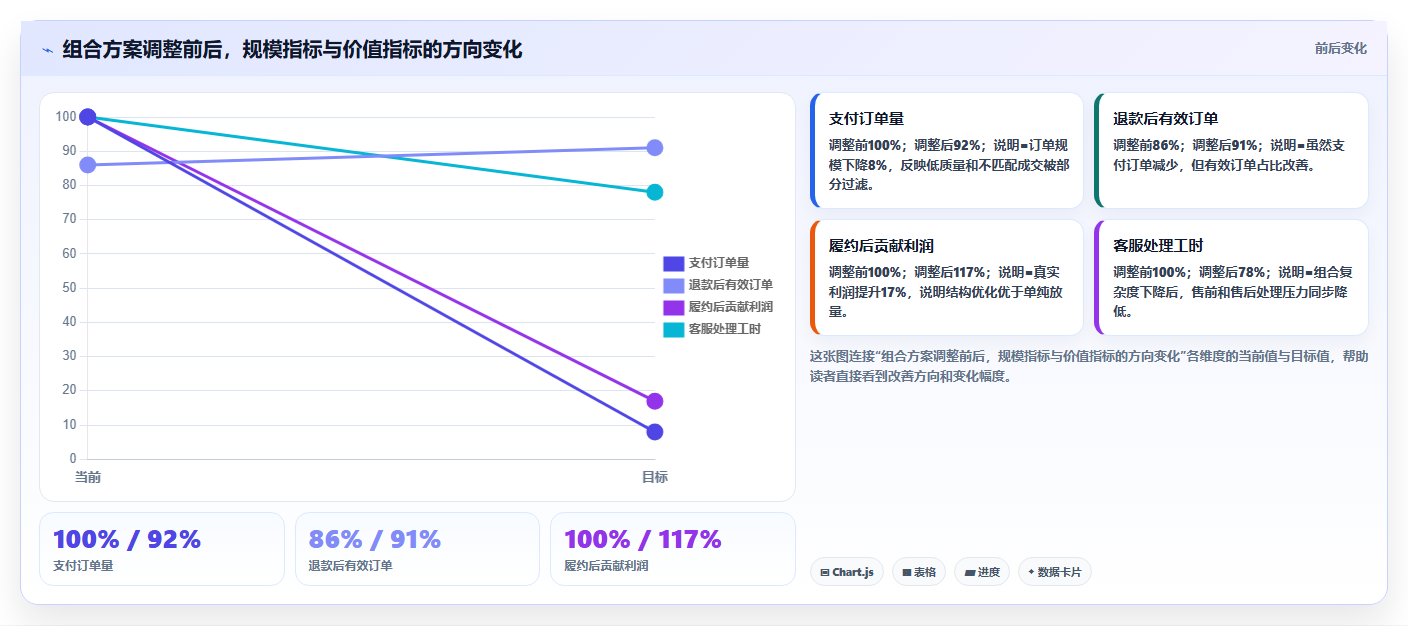This screenshot has height=626, width=1408.
Task: Click the icon inside the 表格 tag
Action: [x=906, y=573]
